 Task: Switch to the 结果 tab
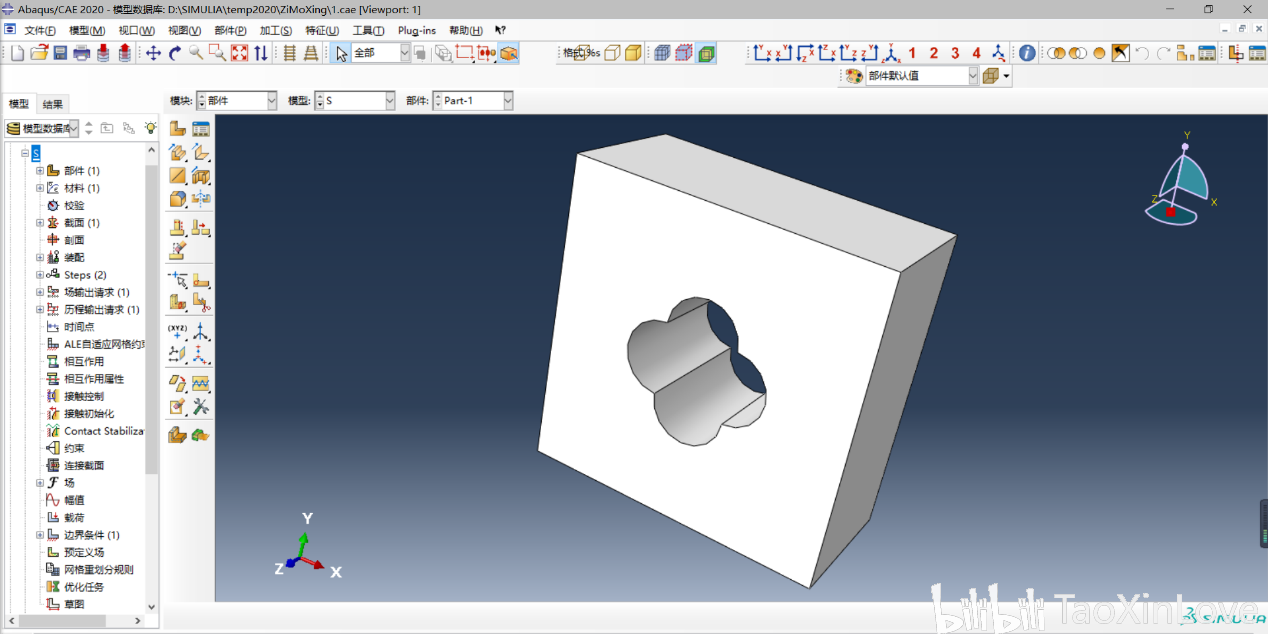[53, 104]
